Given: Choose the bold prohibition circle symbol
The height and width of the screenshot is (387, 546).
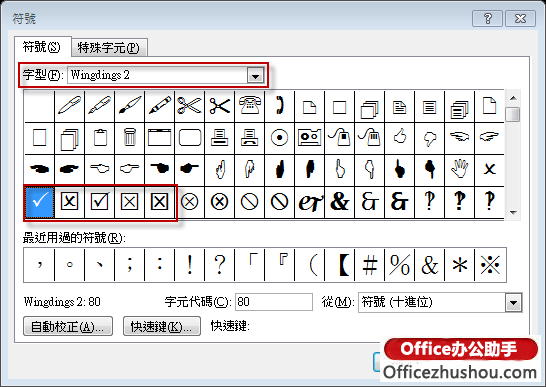Looking at the screenshot, I should point(279,202).
